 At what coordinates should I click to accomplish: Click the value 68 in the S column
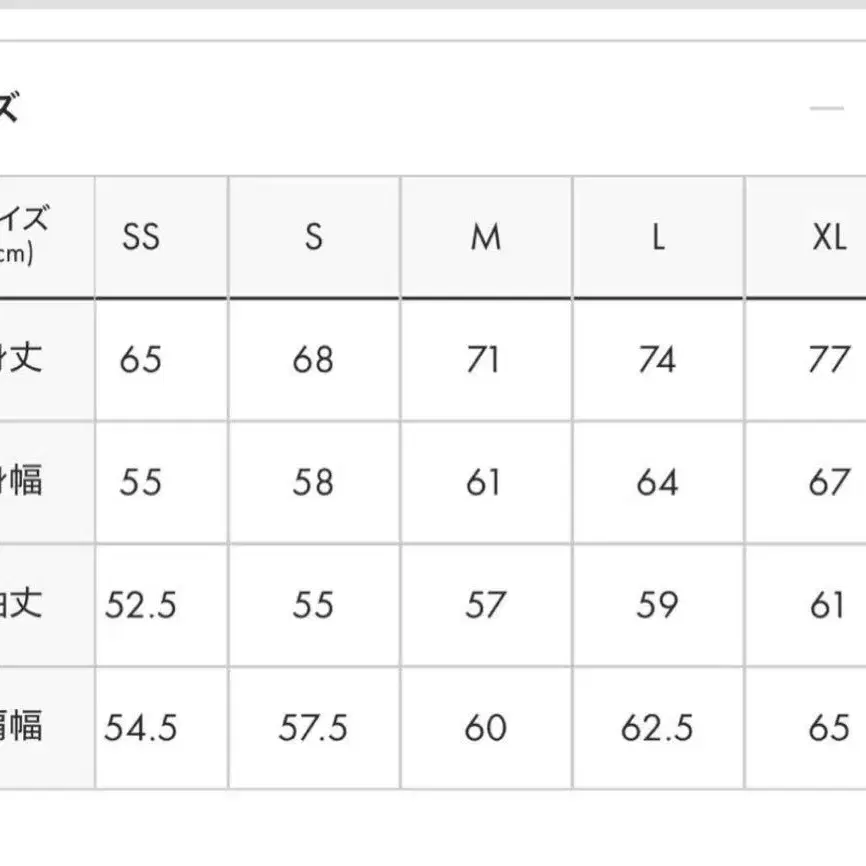(313, 359)
